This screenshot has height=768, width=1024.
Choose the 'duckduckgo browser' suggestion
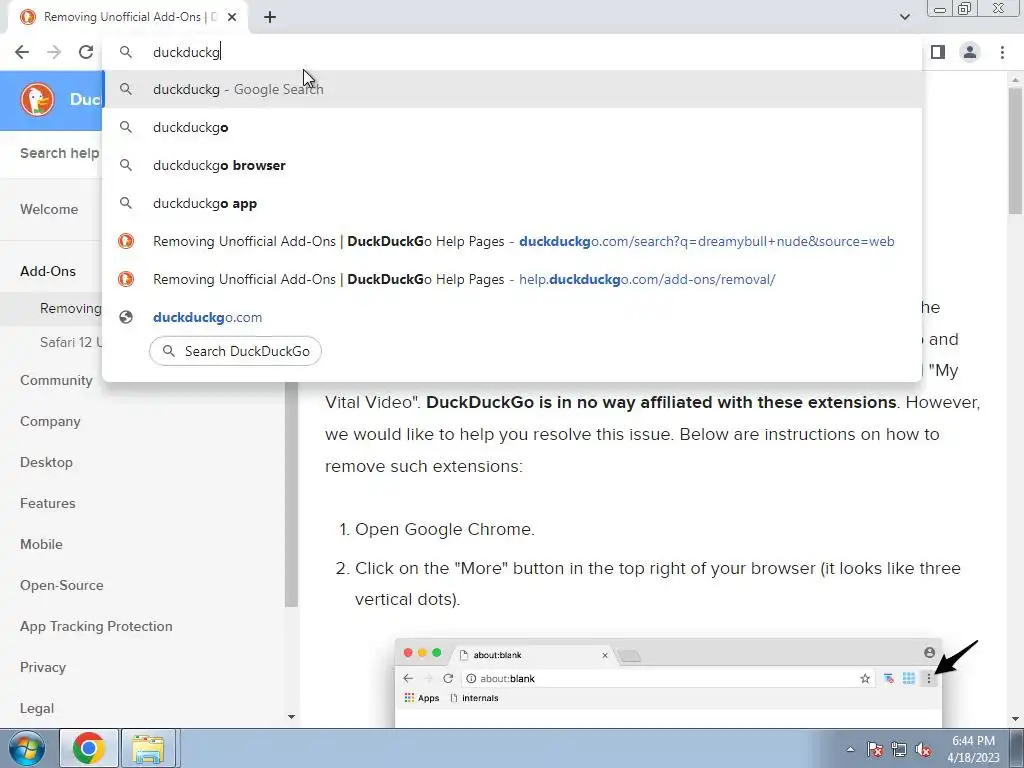[512, 165]
